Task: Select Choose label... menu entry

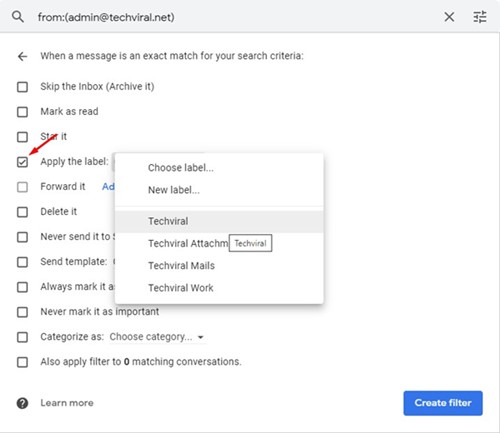Action: point(219,168)
